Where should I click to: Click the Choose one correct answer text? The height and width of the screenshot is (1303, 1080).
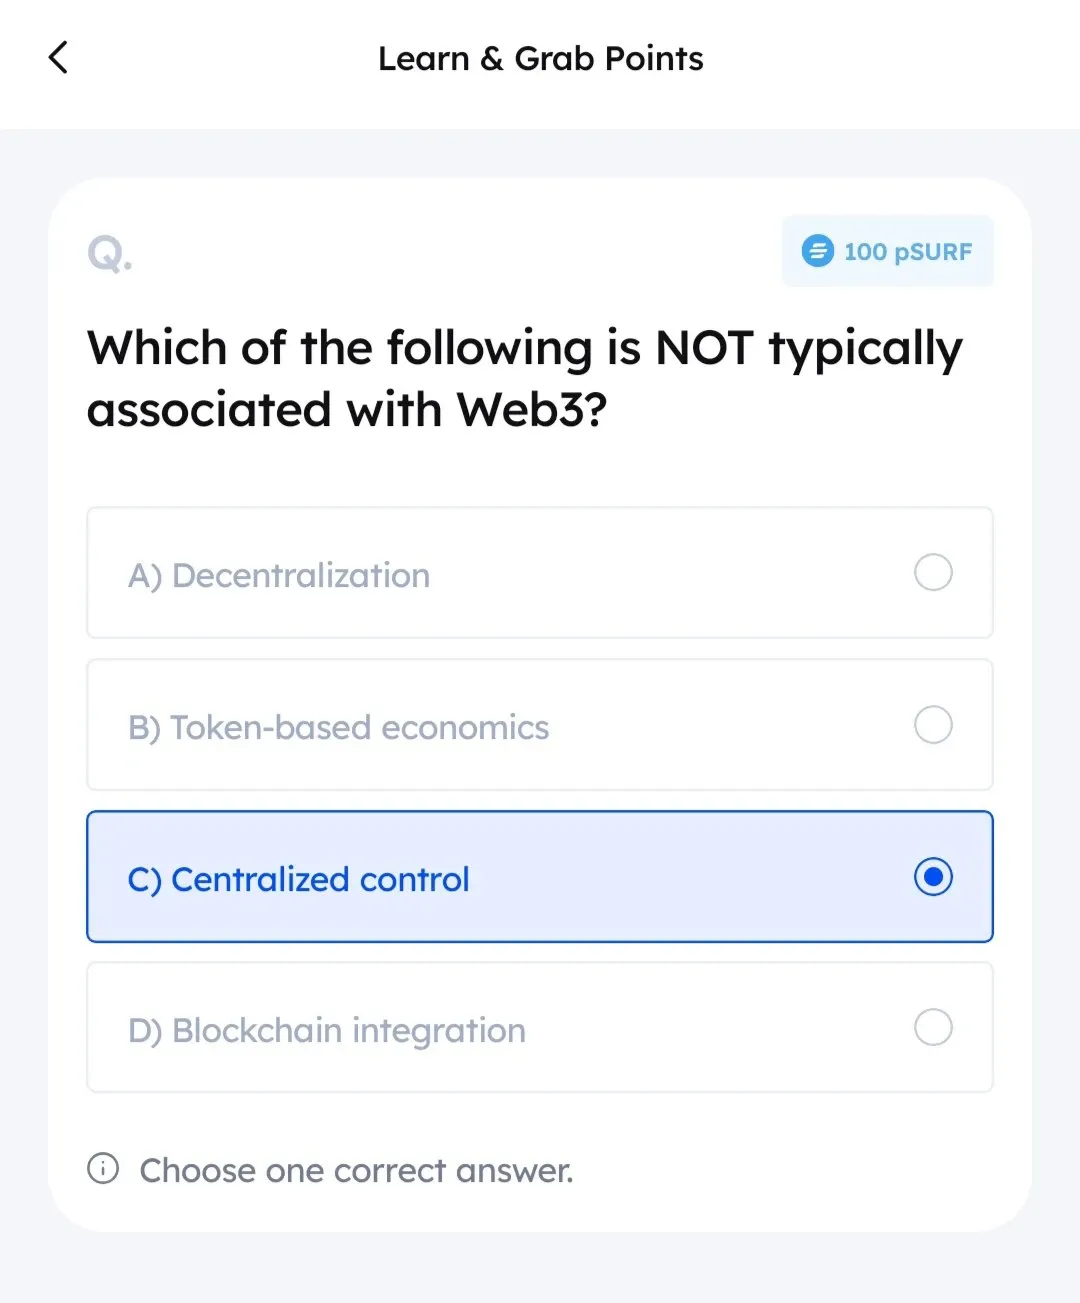tap(356, 1170)
